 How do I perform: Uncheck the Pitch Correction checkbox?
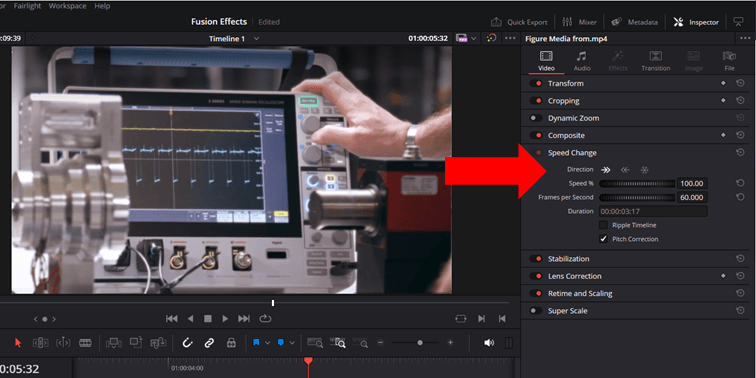coord(603,239)
